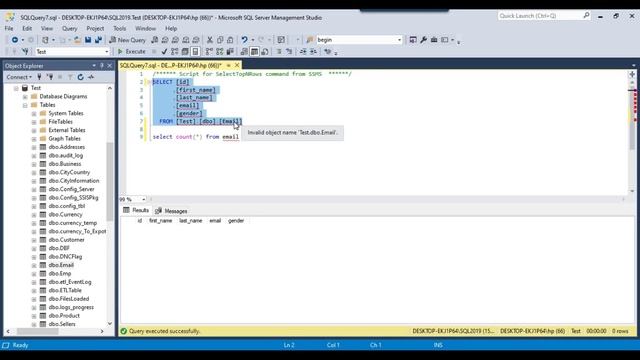This screenshot has height=360, width=640.
Task: Click the Toolbox icon in toolbar
Action: 434,40
